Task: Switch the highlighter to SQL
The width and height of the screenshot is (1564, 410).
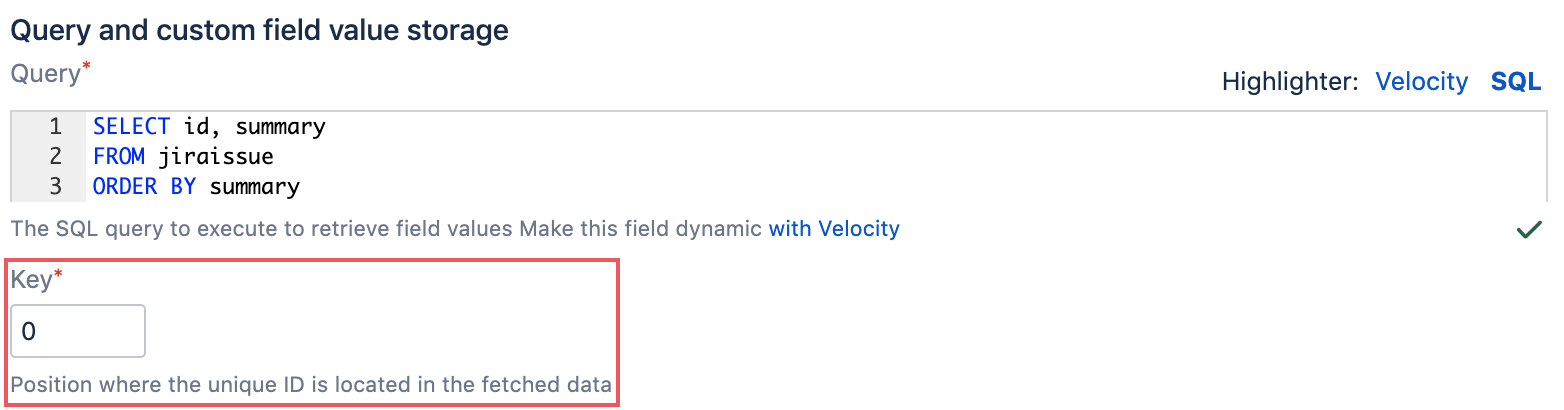Action: coord(1516,81)
